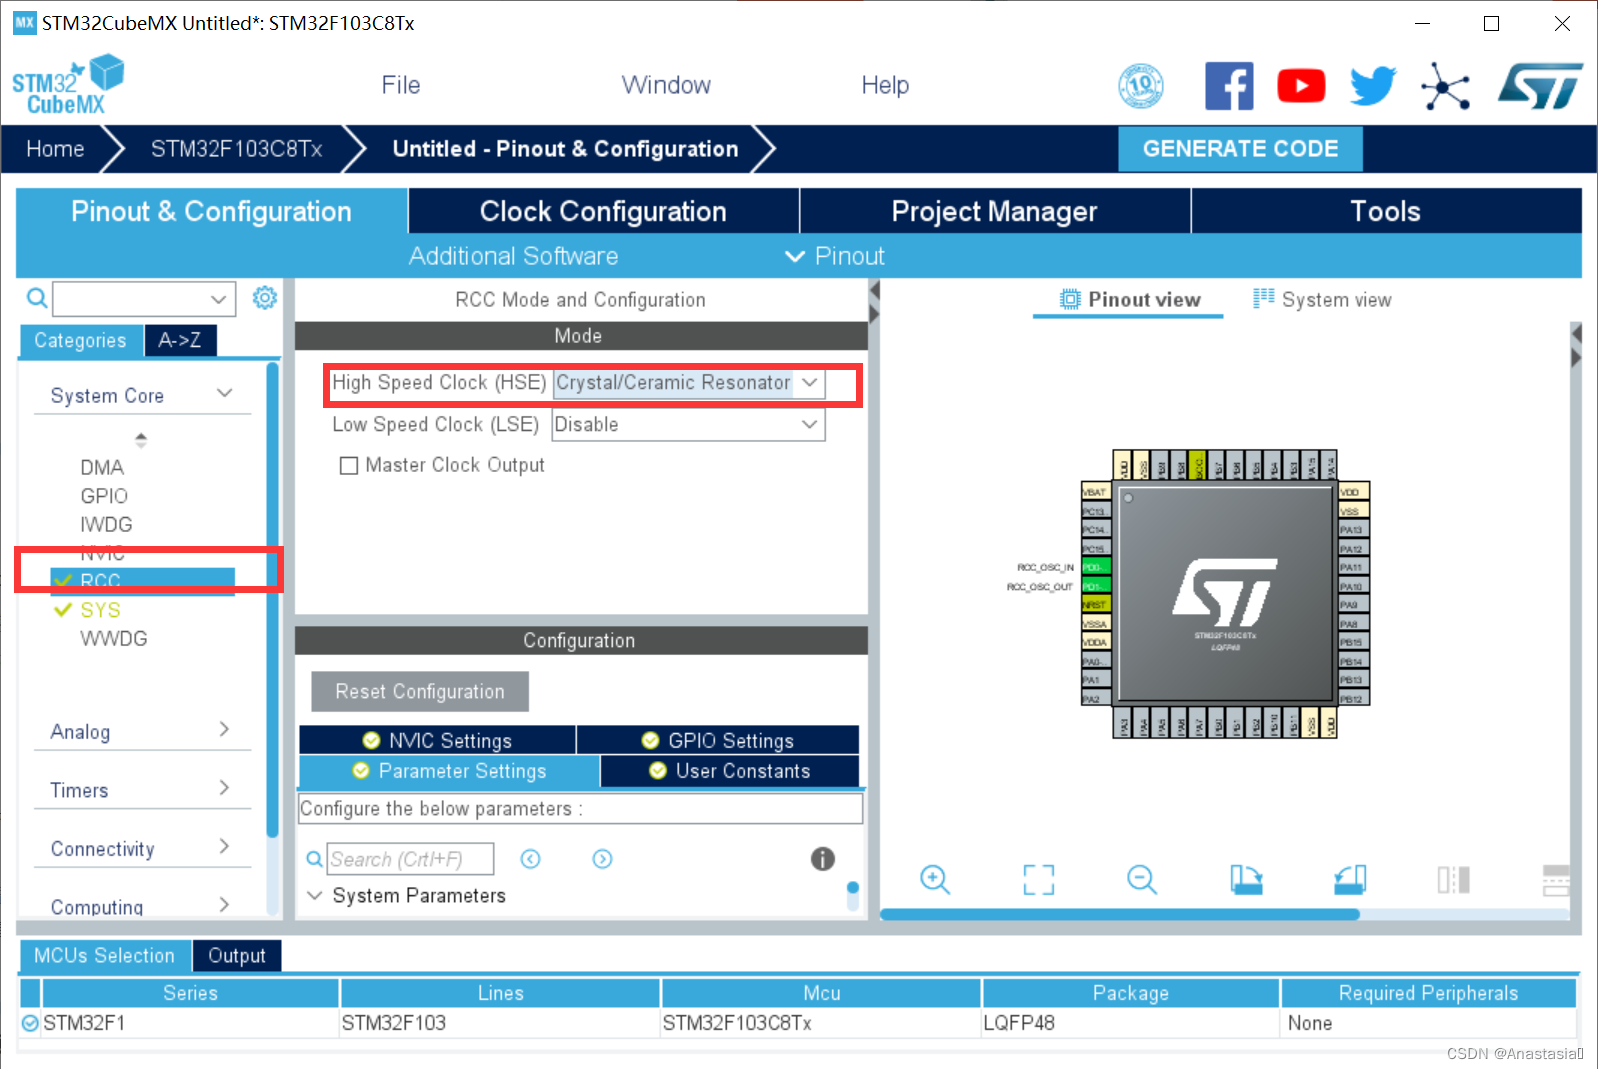Select the SYS peripheral
This screenshot has width=1598, height=1069.
[x=100, y=610]
